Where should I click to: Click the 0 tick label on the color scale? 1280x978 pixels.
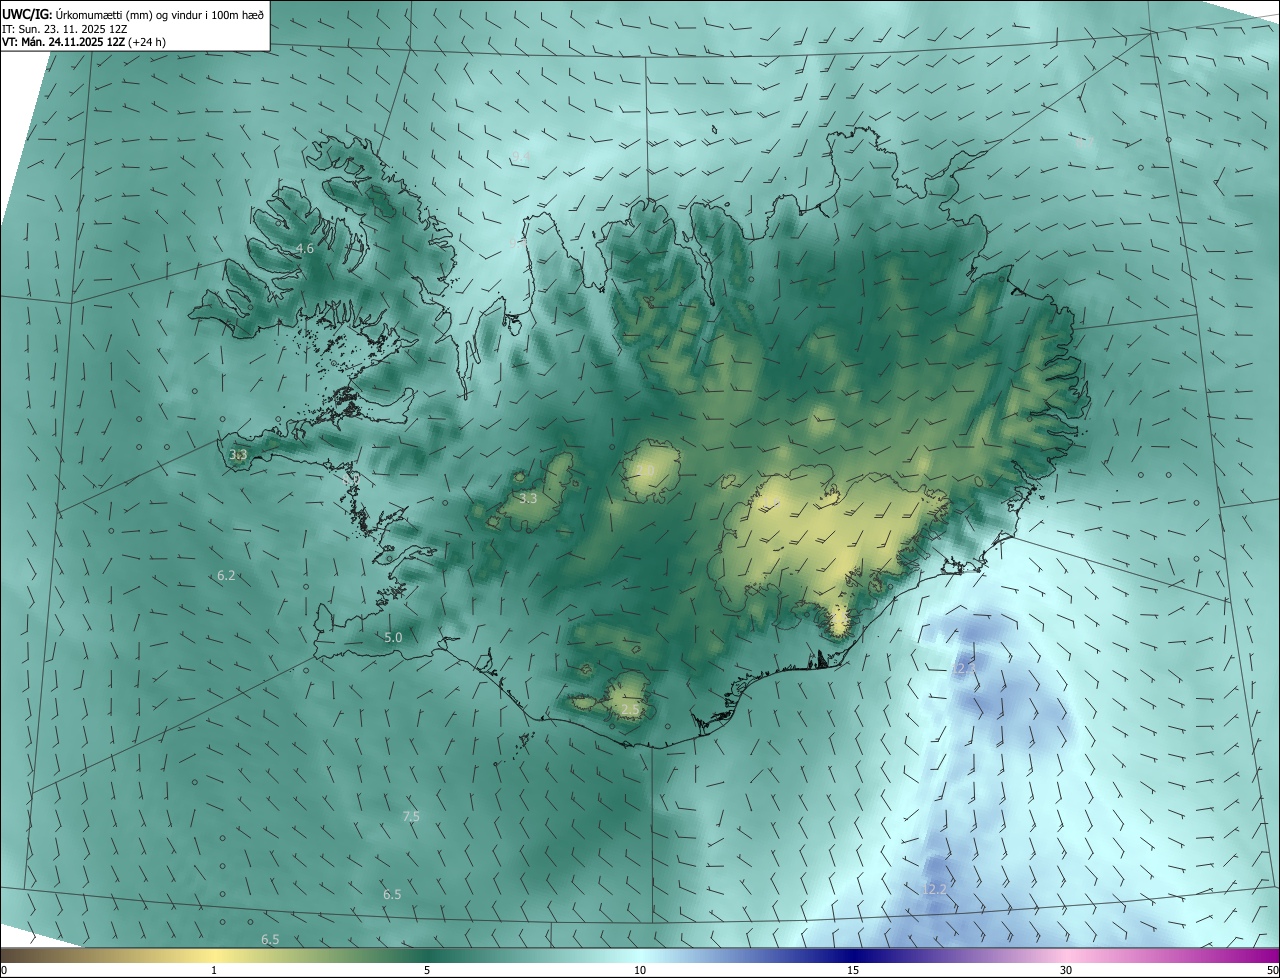(x=4, y=970)
